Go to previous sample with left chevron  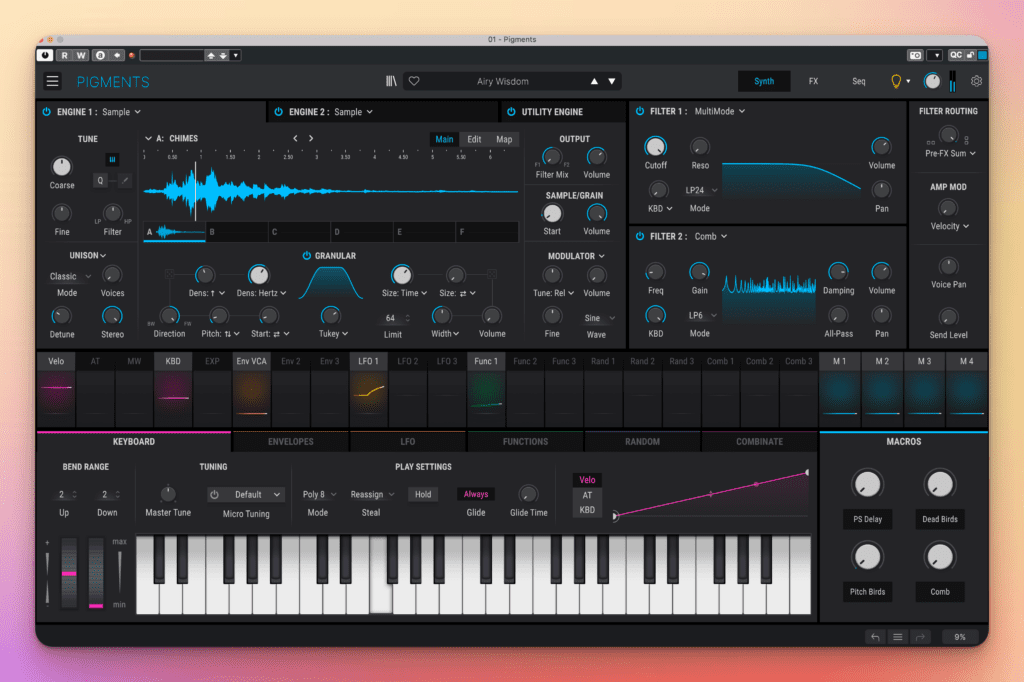tap(295, 138)
